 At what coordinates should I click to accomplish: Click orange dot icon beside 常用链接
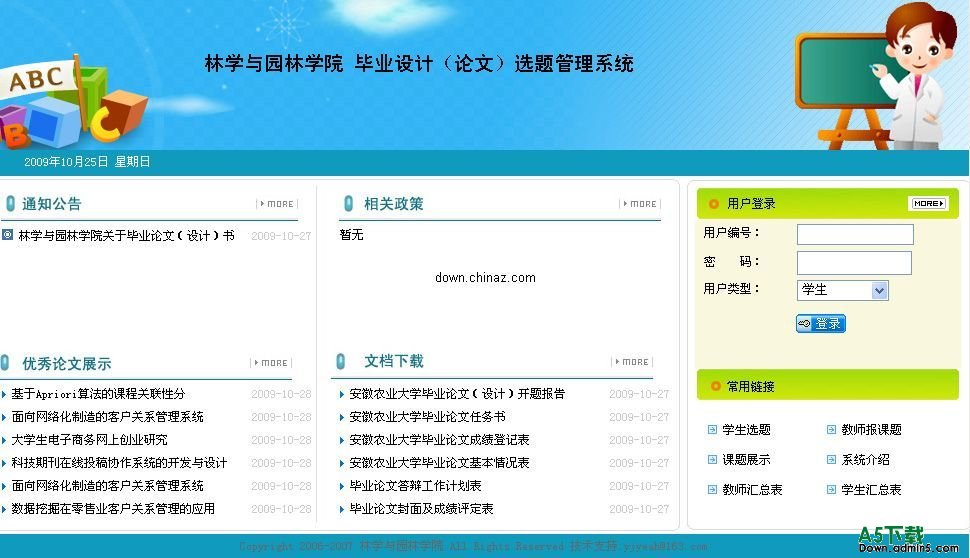pyautogui.click(x=715, y=386)
